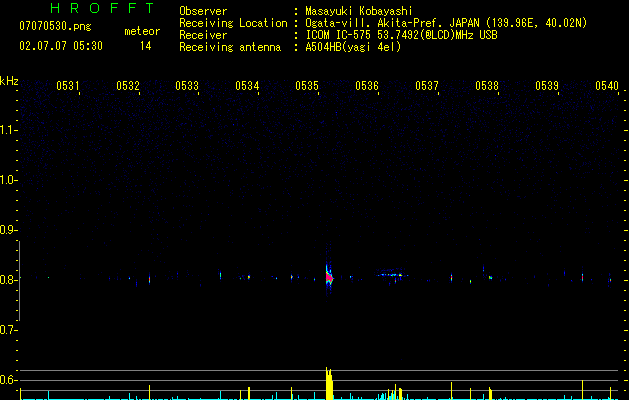This screenshot has height=400, width=629.
Task: Select the file name 07070530.png
Action: [x=55, y=27]
